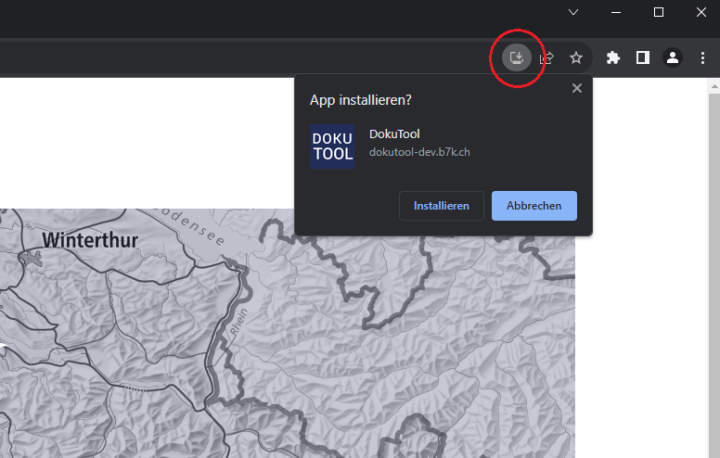This screenshot has height=458, width=720.
Task: Toggle the browser side panel icon
Action: point(643,58)
